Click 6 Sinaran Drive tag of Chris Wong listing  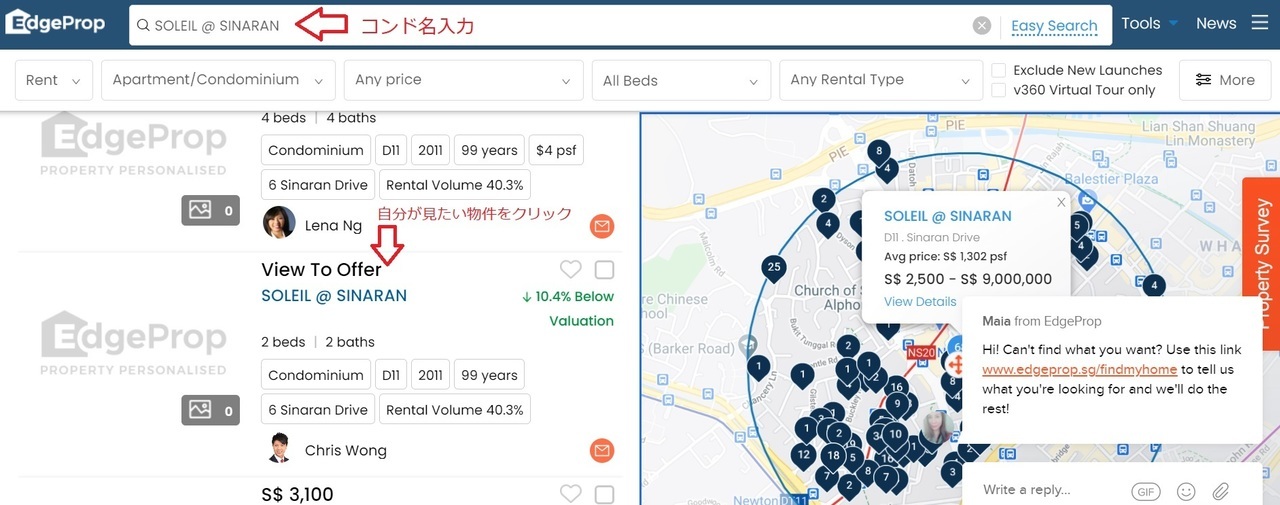(318, 410)
